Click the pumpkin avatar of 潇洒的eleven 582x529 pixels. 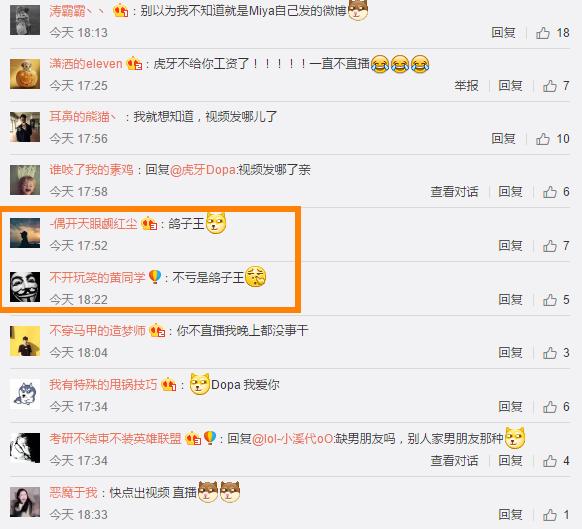coord(25,74)
